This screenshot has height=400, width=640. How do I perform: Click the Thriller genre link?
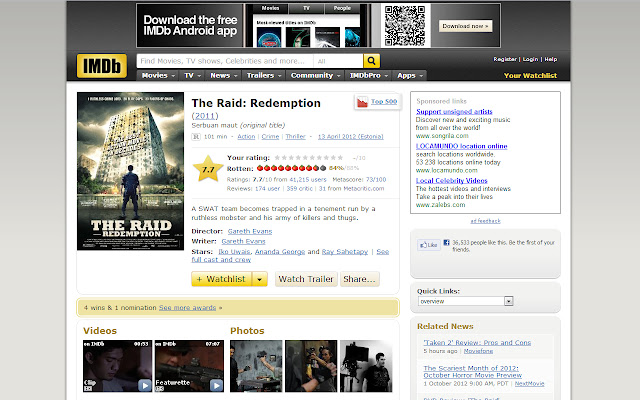[296, 137]
